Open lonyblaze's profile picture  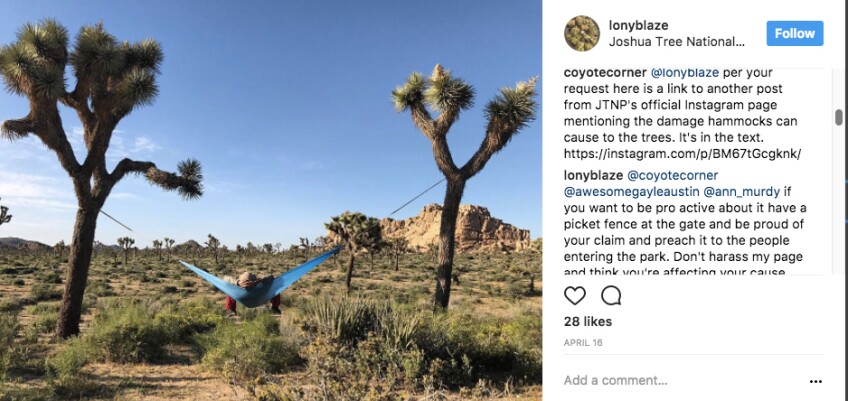582,34
